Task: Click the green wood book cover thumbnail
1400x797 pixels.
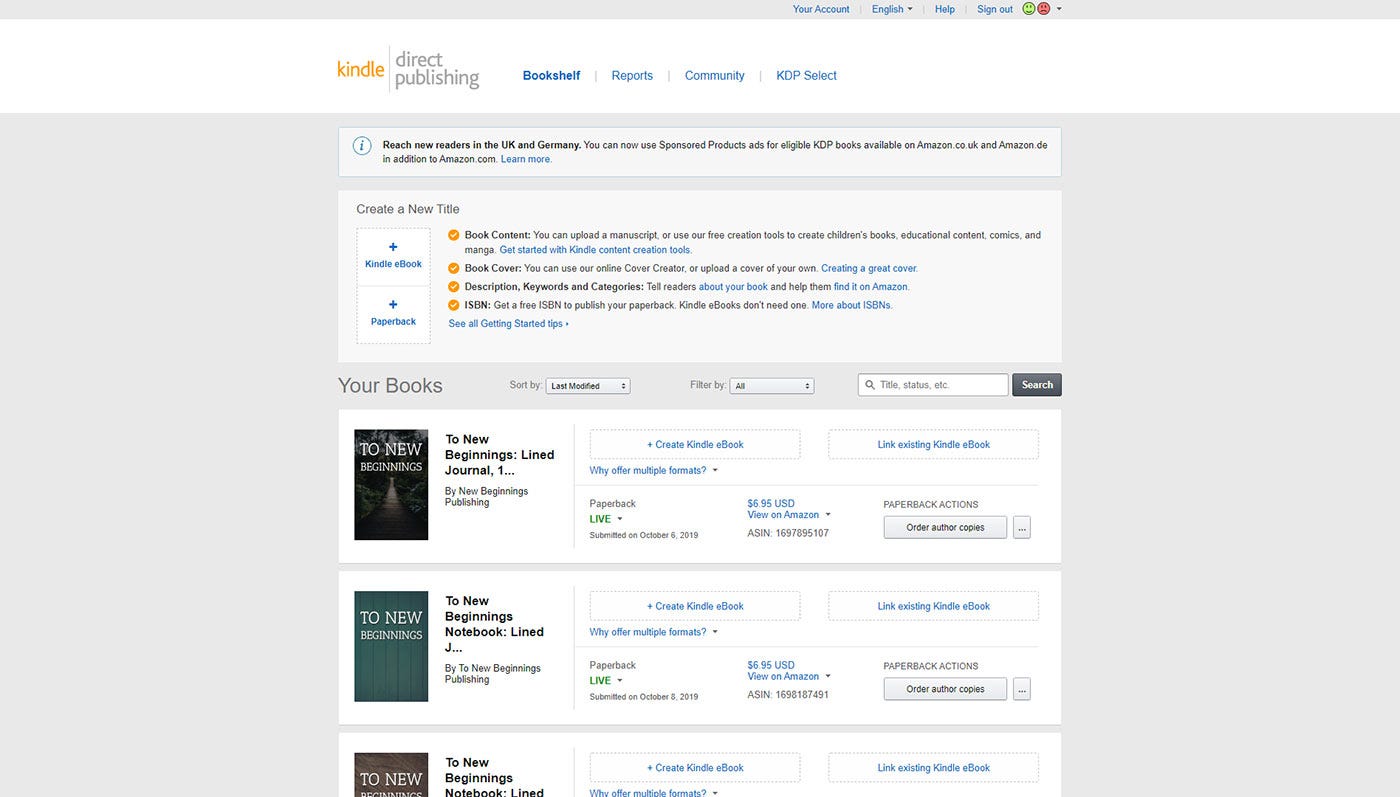Action: pyautogui.click(x=391, y=647)
